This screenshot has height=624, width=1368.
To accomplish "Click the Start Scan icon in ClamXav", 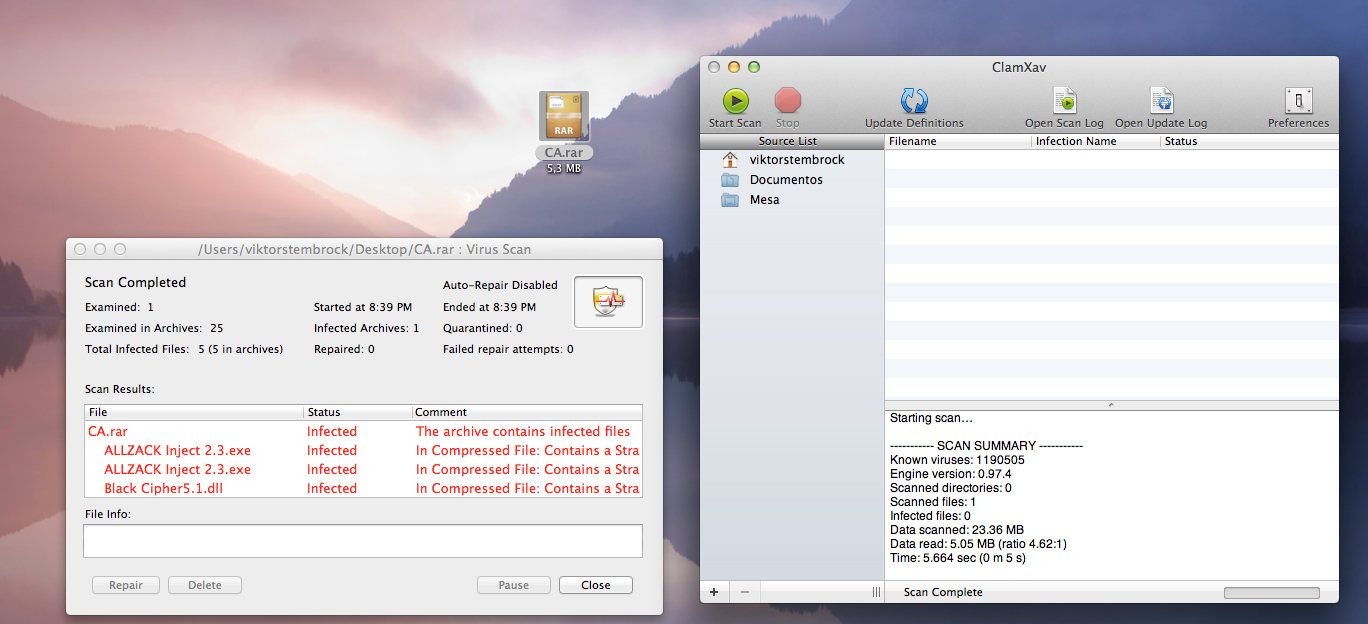I will click(x=736, y=100).
